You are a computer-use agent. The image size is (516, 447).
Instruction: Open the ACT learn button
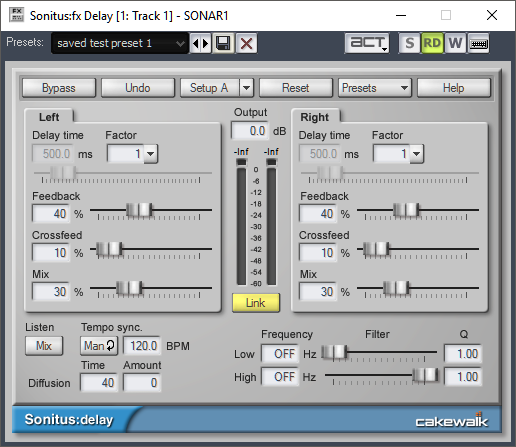point(367,43)
